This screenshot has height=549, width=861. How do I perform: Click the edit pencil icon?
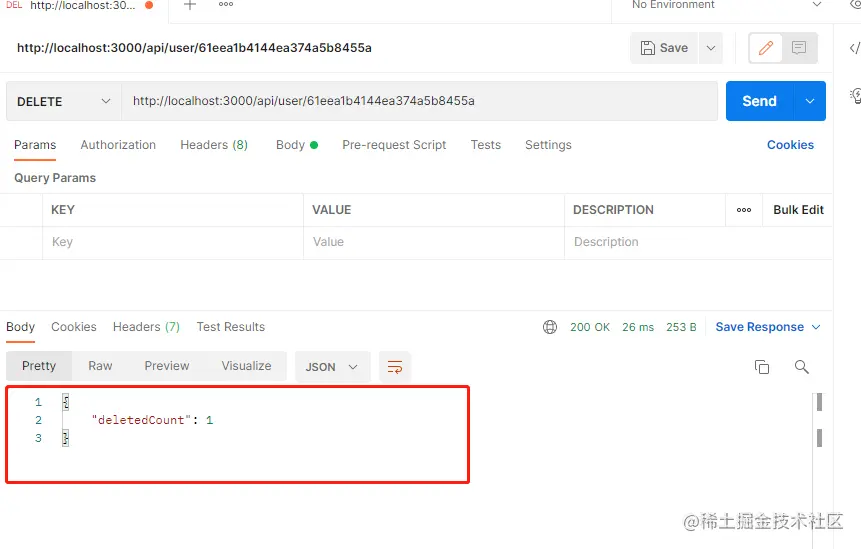(765, 48)
